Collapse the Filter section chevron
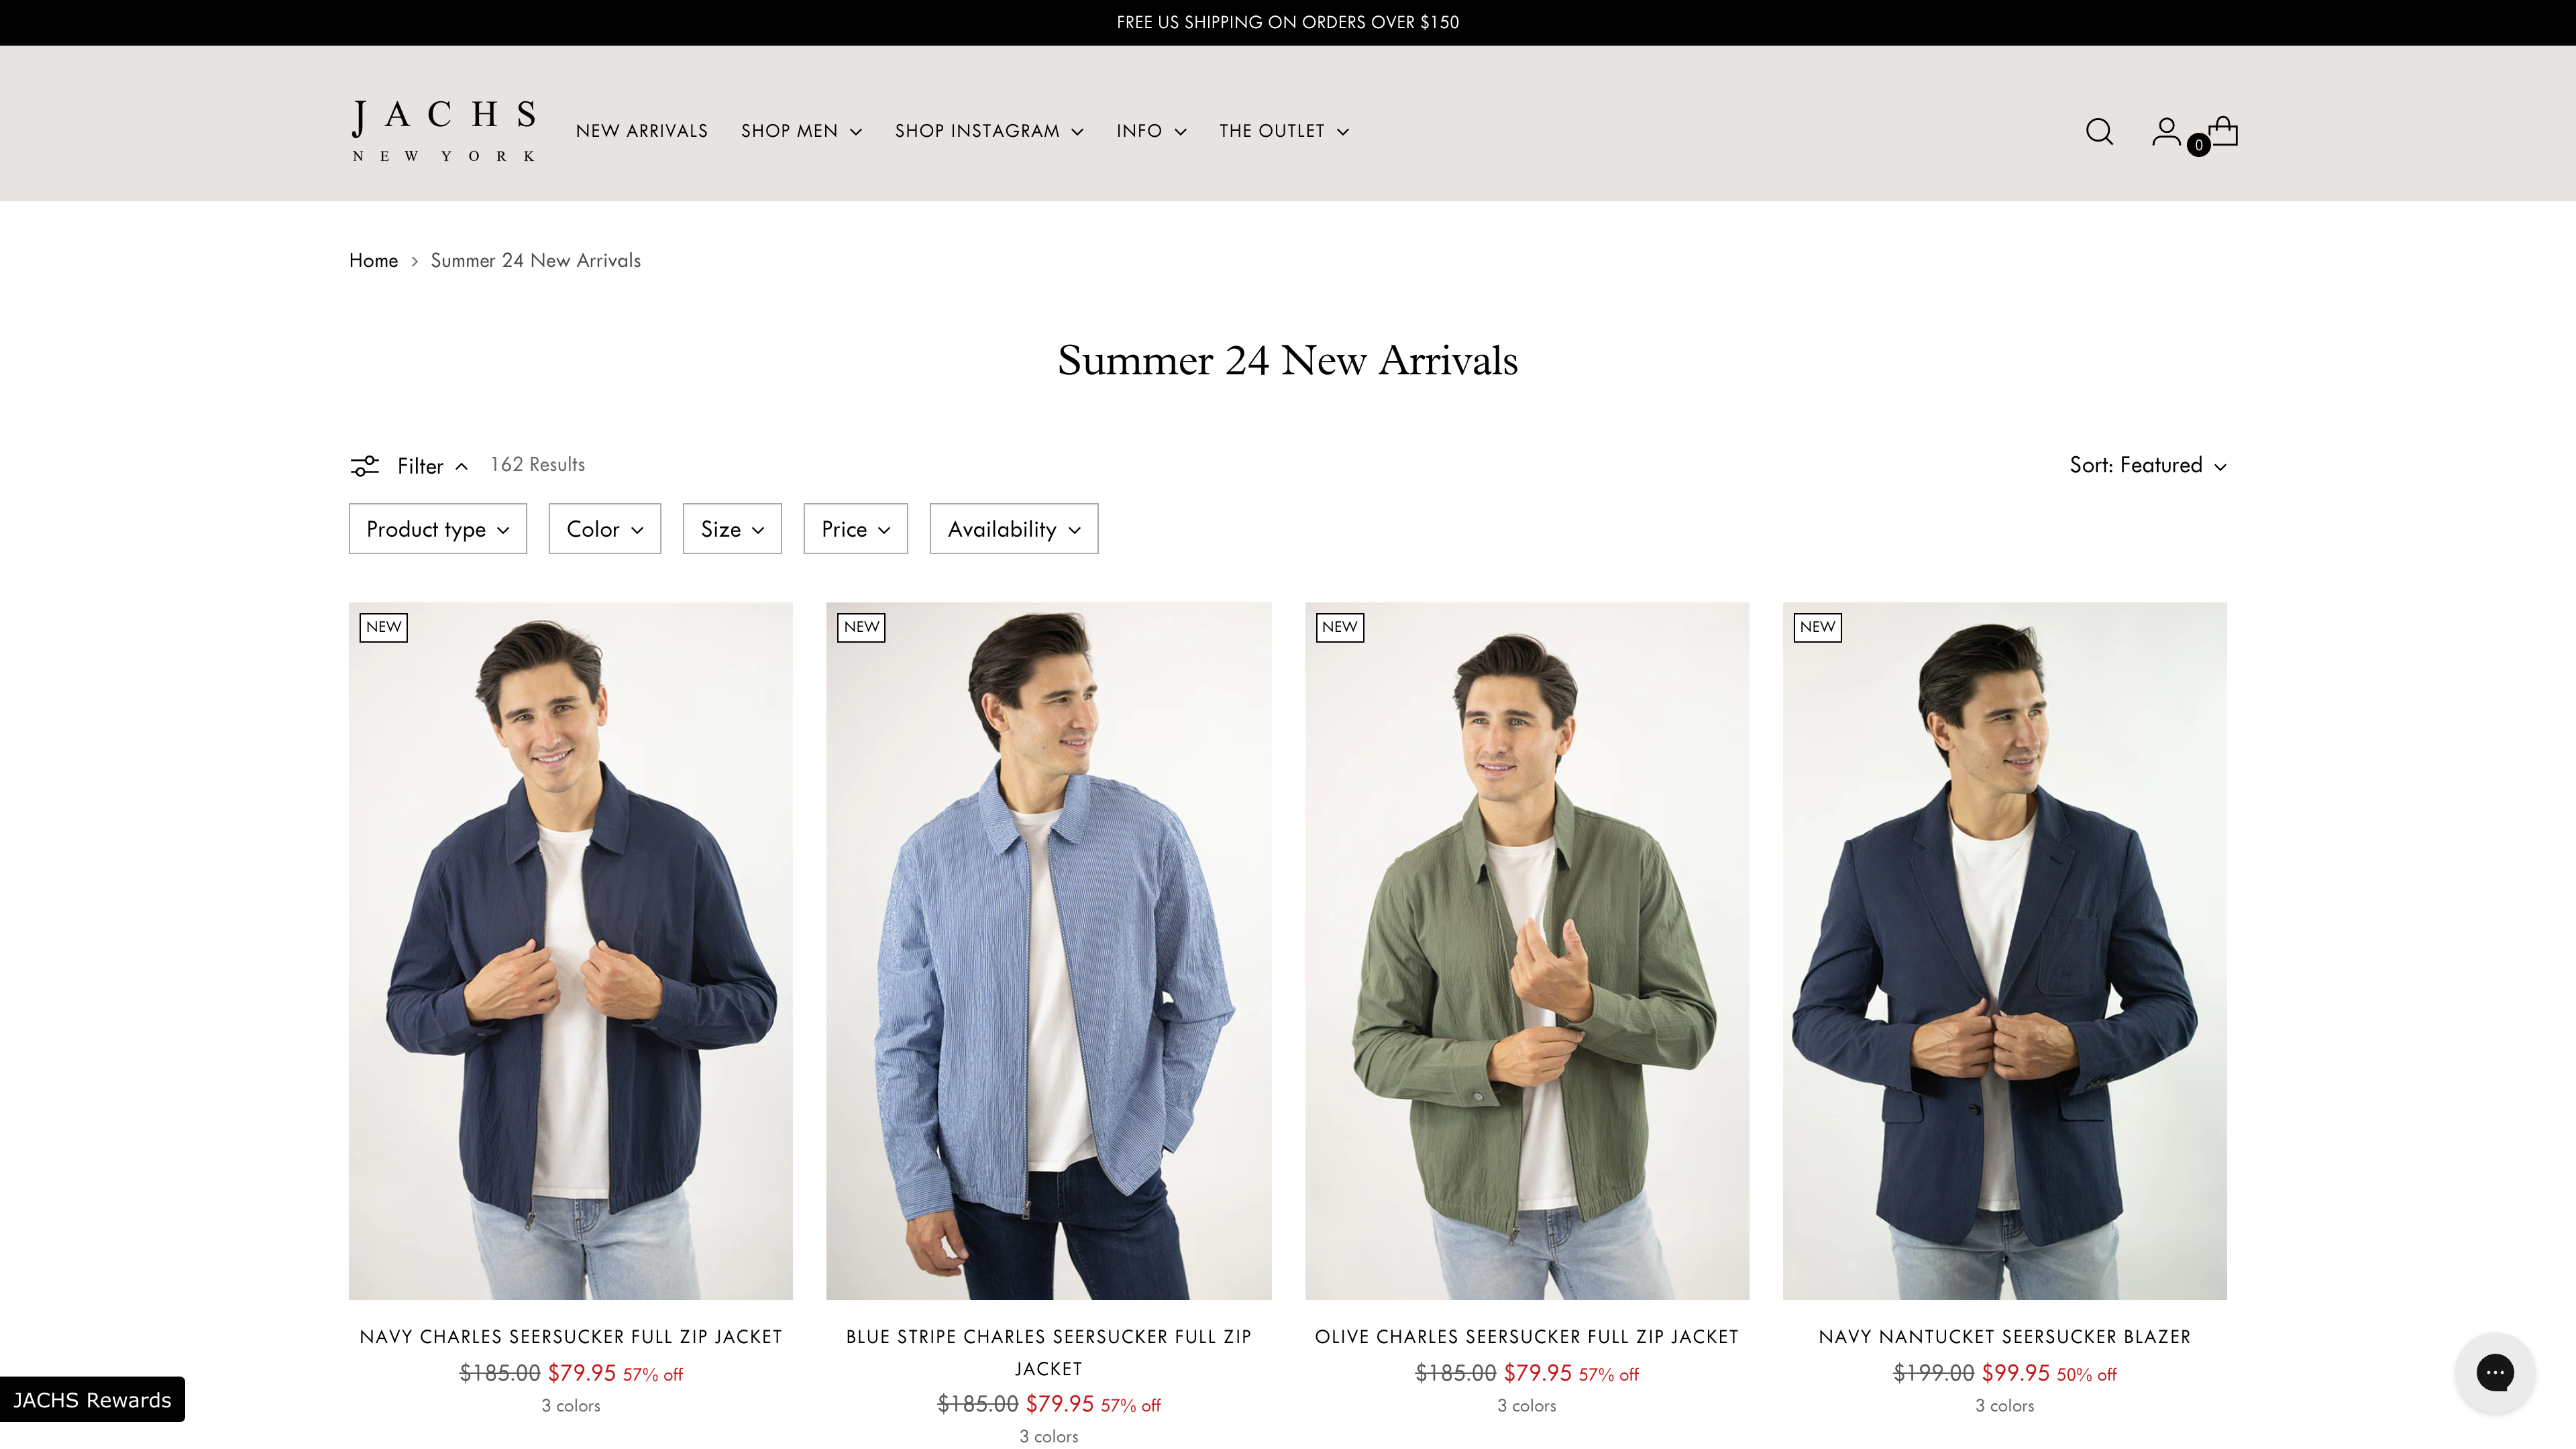Image resolution: width=2576 pixels, height=1449 pixels. point(462,465)
